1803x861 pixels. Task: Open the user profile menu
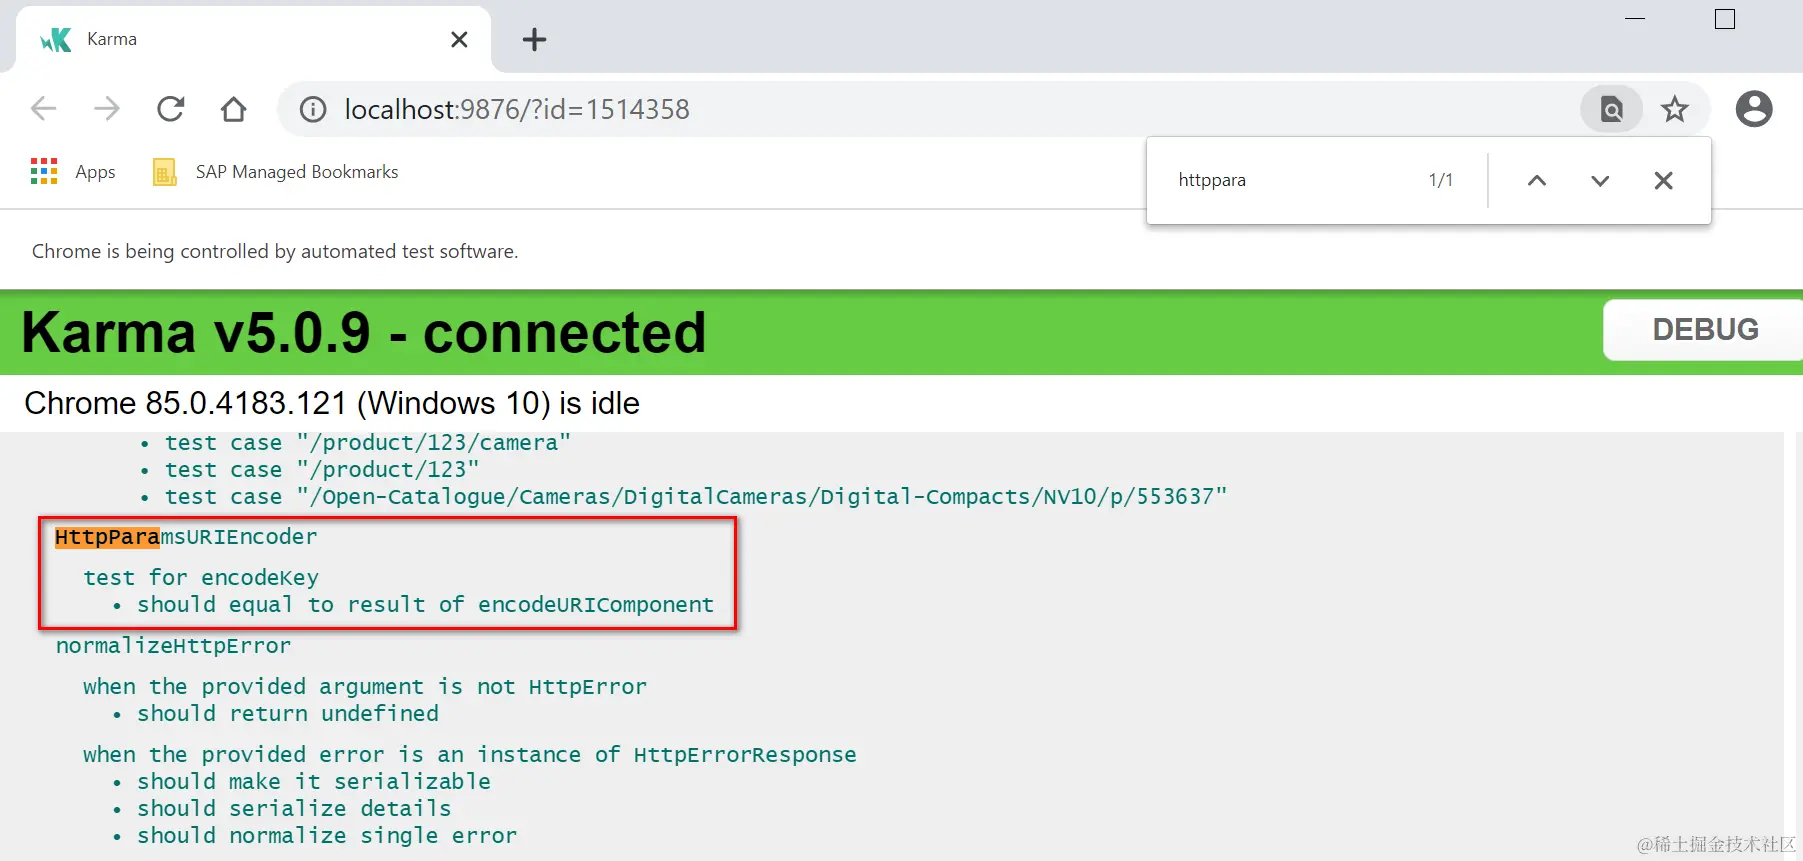point(1754,109)
